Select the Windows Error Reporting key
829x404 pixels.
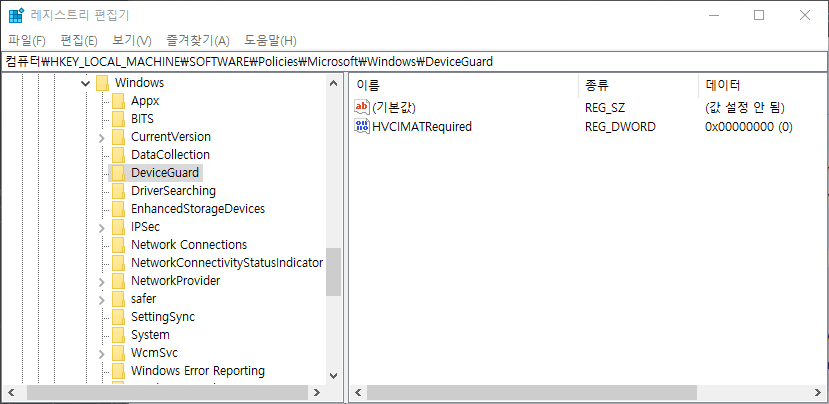198,370
